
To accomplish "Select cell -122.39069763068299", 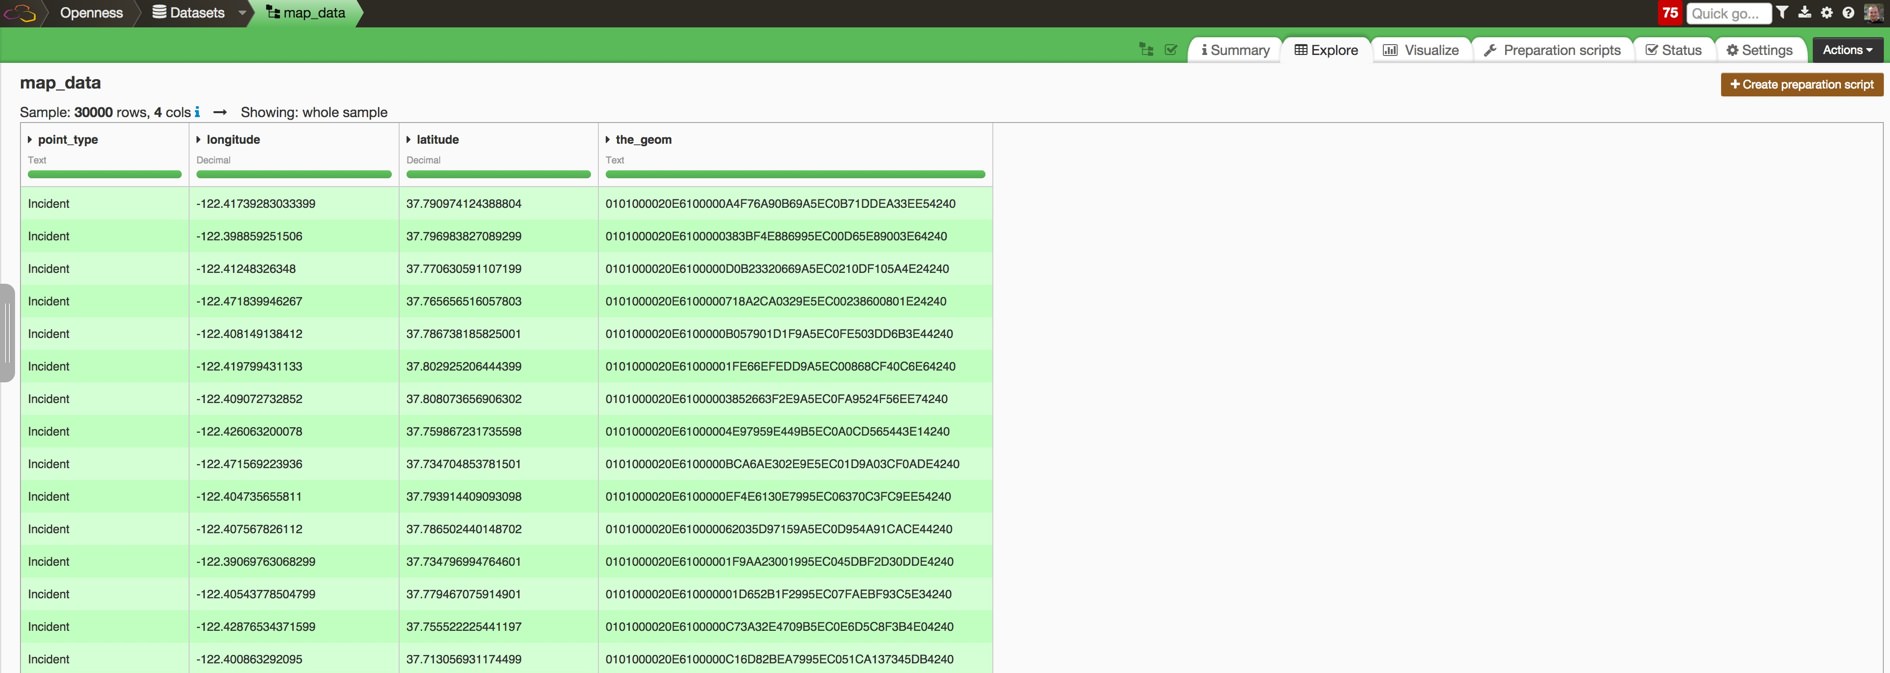I will pyautogui.click(x=294, y=562).
